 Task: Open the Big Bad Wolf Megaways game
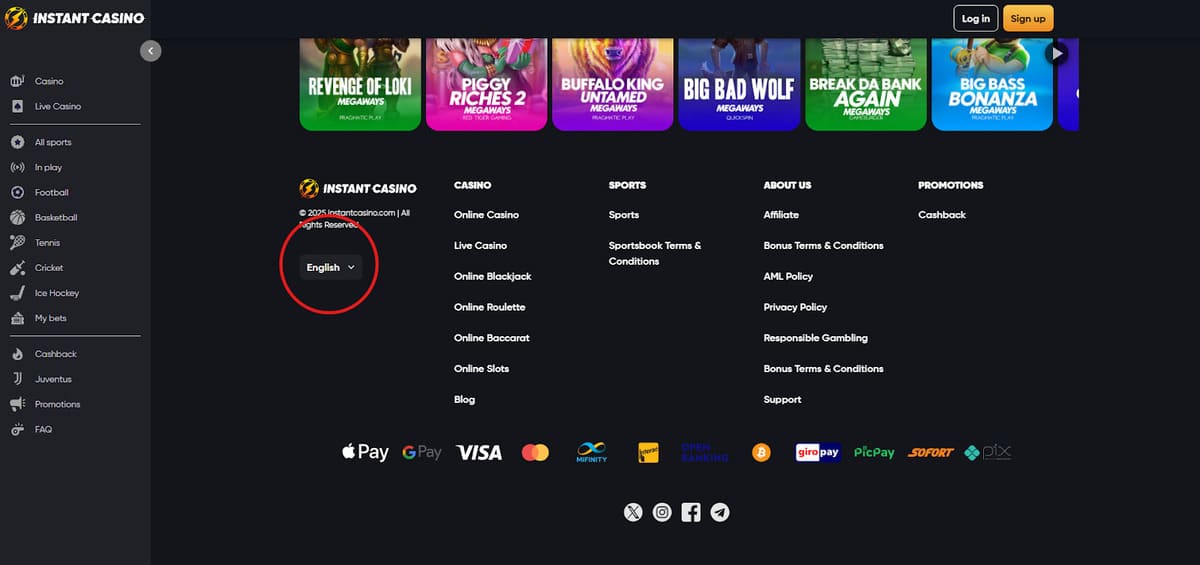tap(739, 85)
